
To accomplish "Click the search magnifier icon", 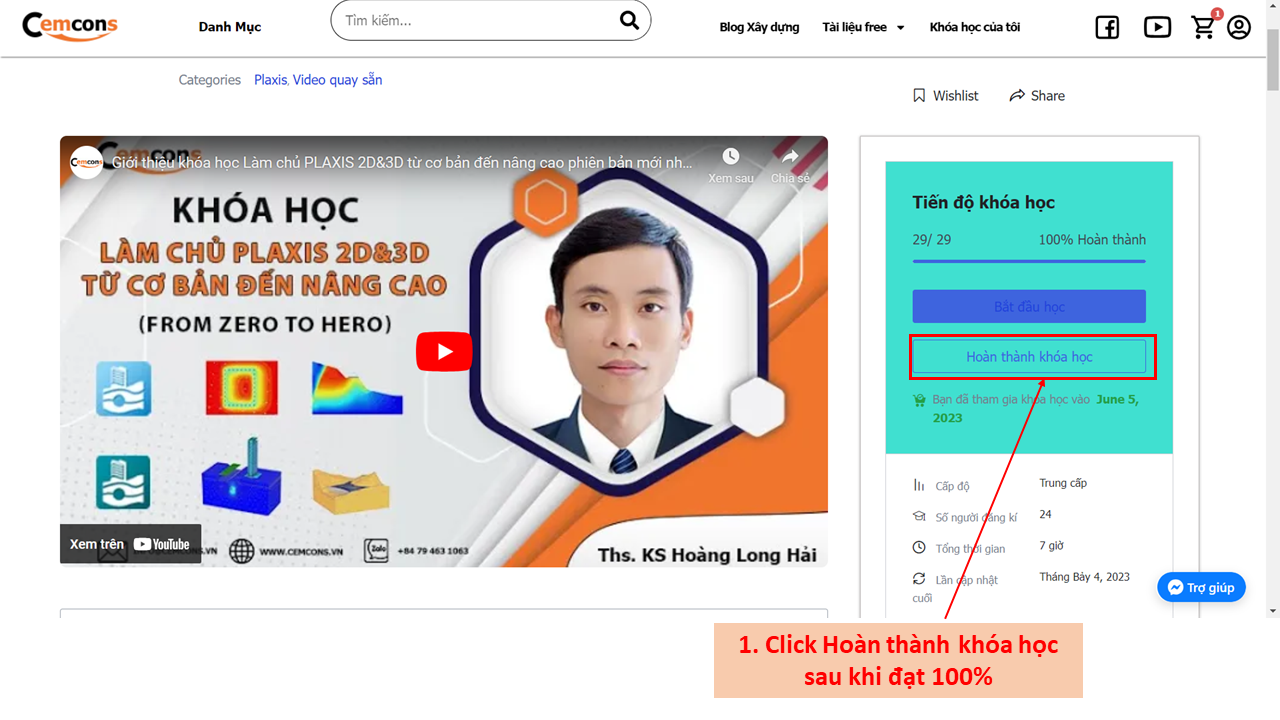I will [629, 21].
